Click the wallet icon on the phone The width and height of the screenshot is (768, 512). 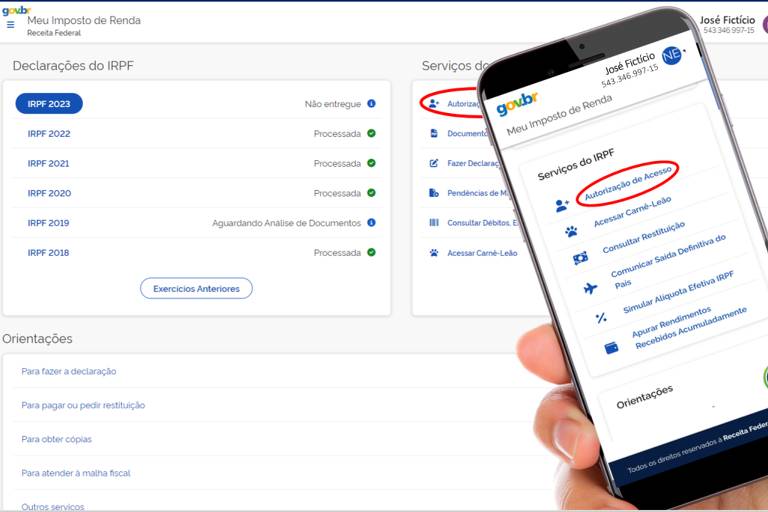point(611,348)
